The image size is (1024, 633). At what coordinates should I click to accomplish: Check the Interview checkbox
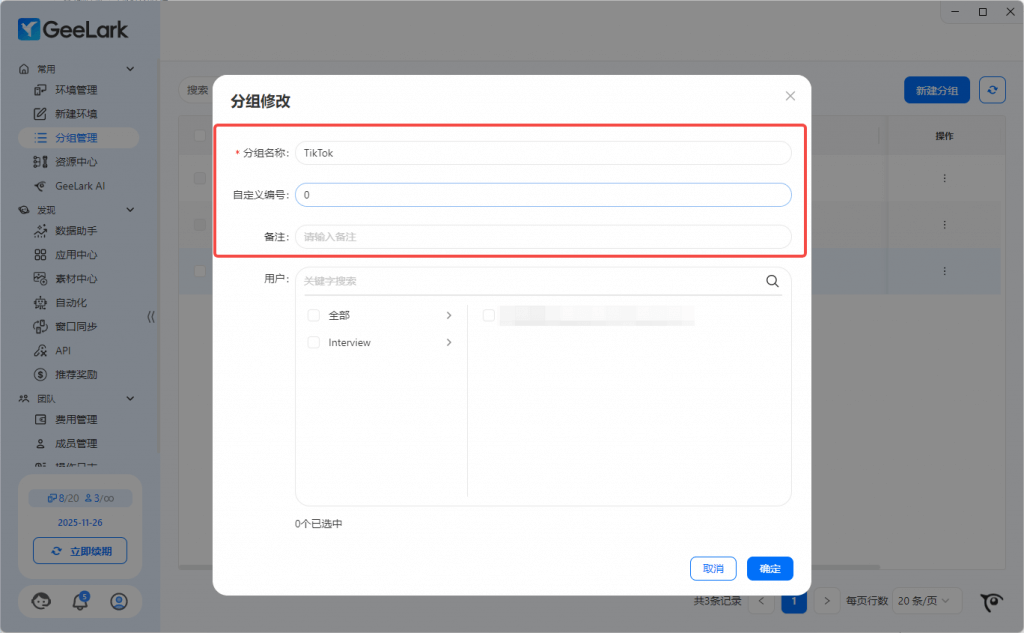pos(314,342)
